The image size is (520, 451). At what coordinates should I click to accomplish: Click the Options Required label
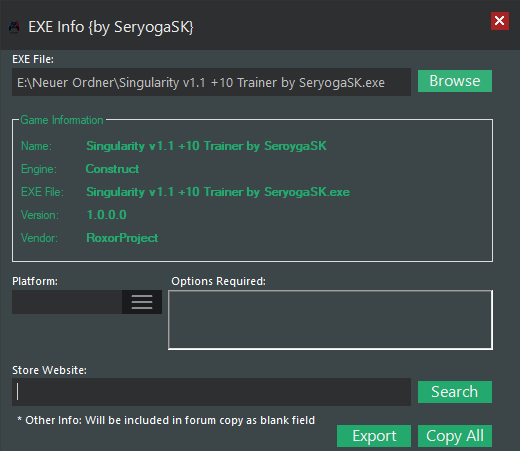[x=218, y=281]
